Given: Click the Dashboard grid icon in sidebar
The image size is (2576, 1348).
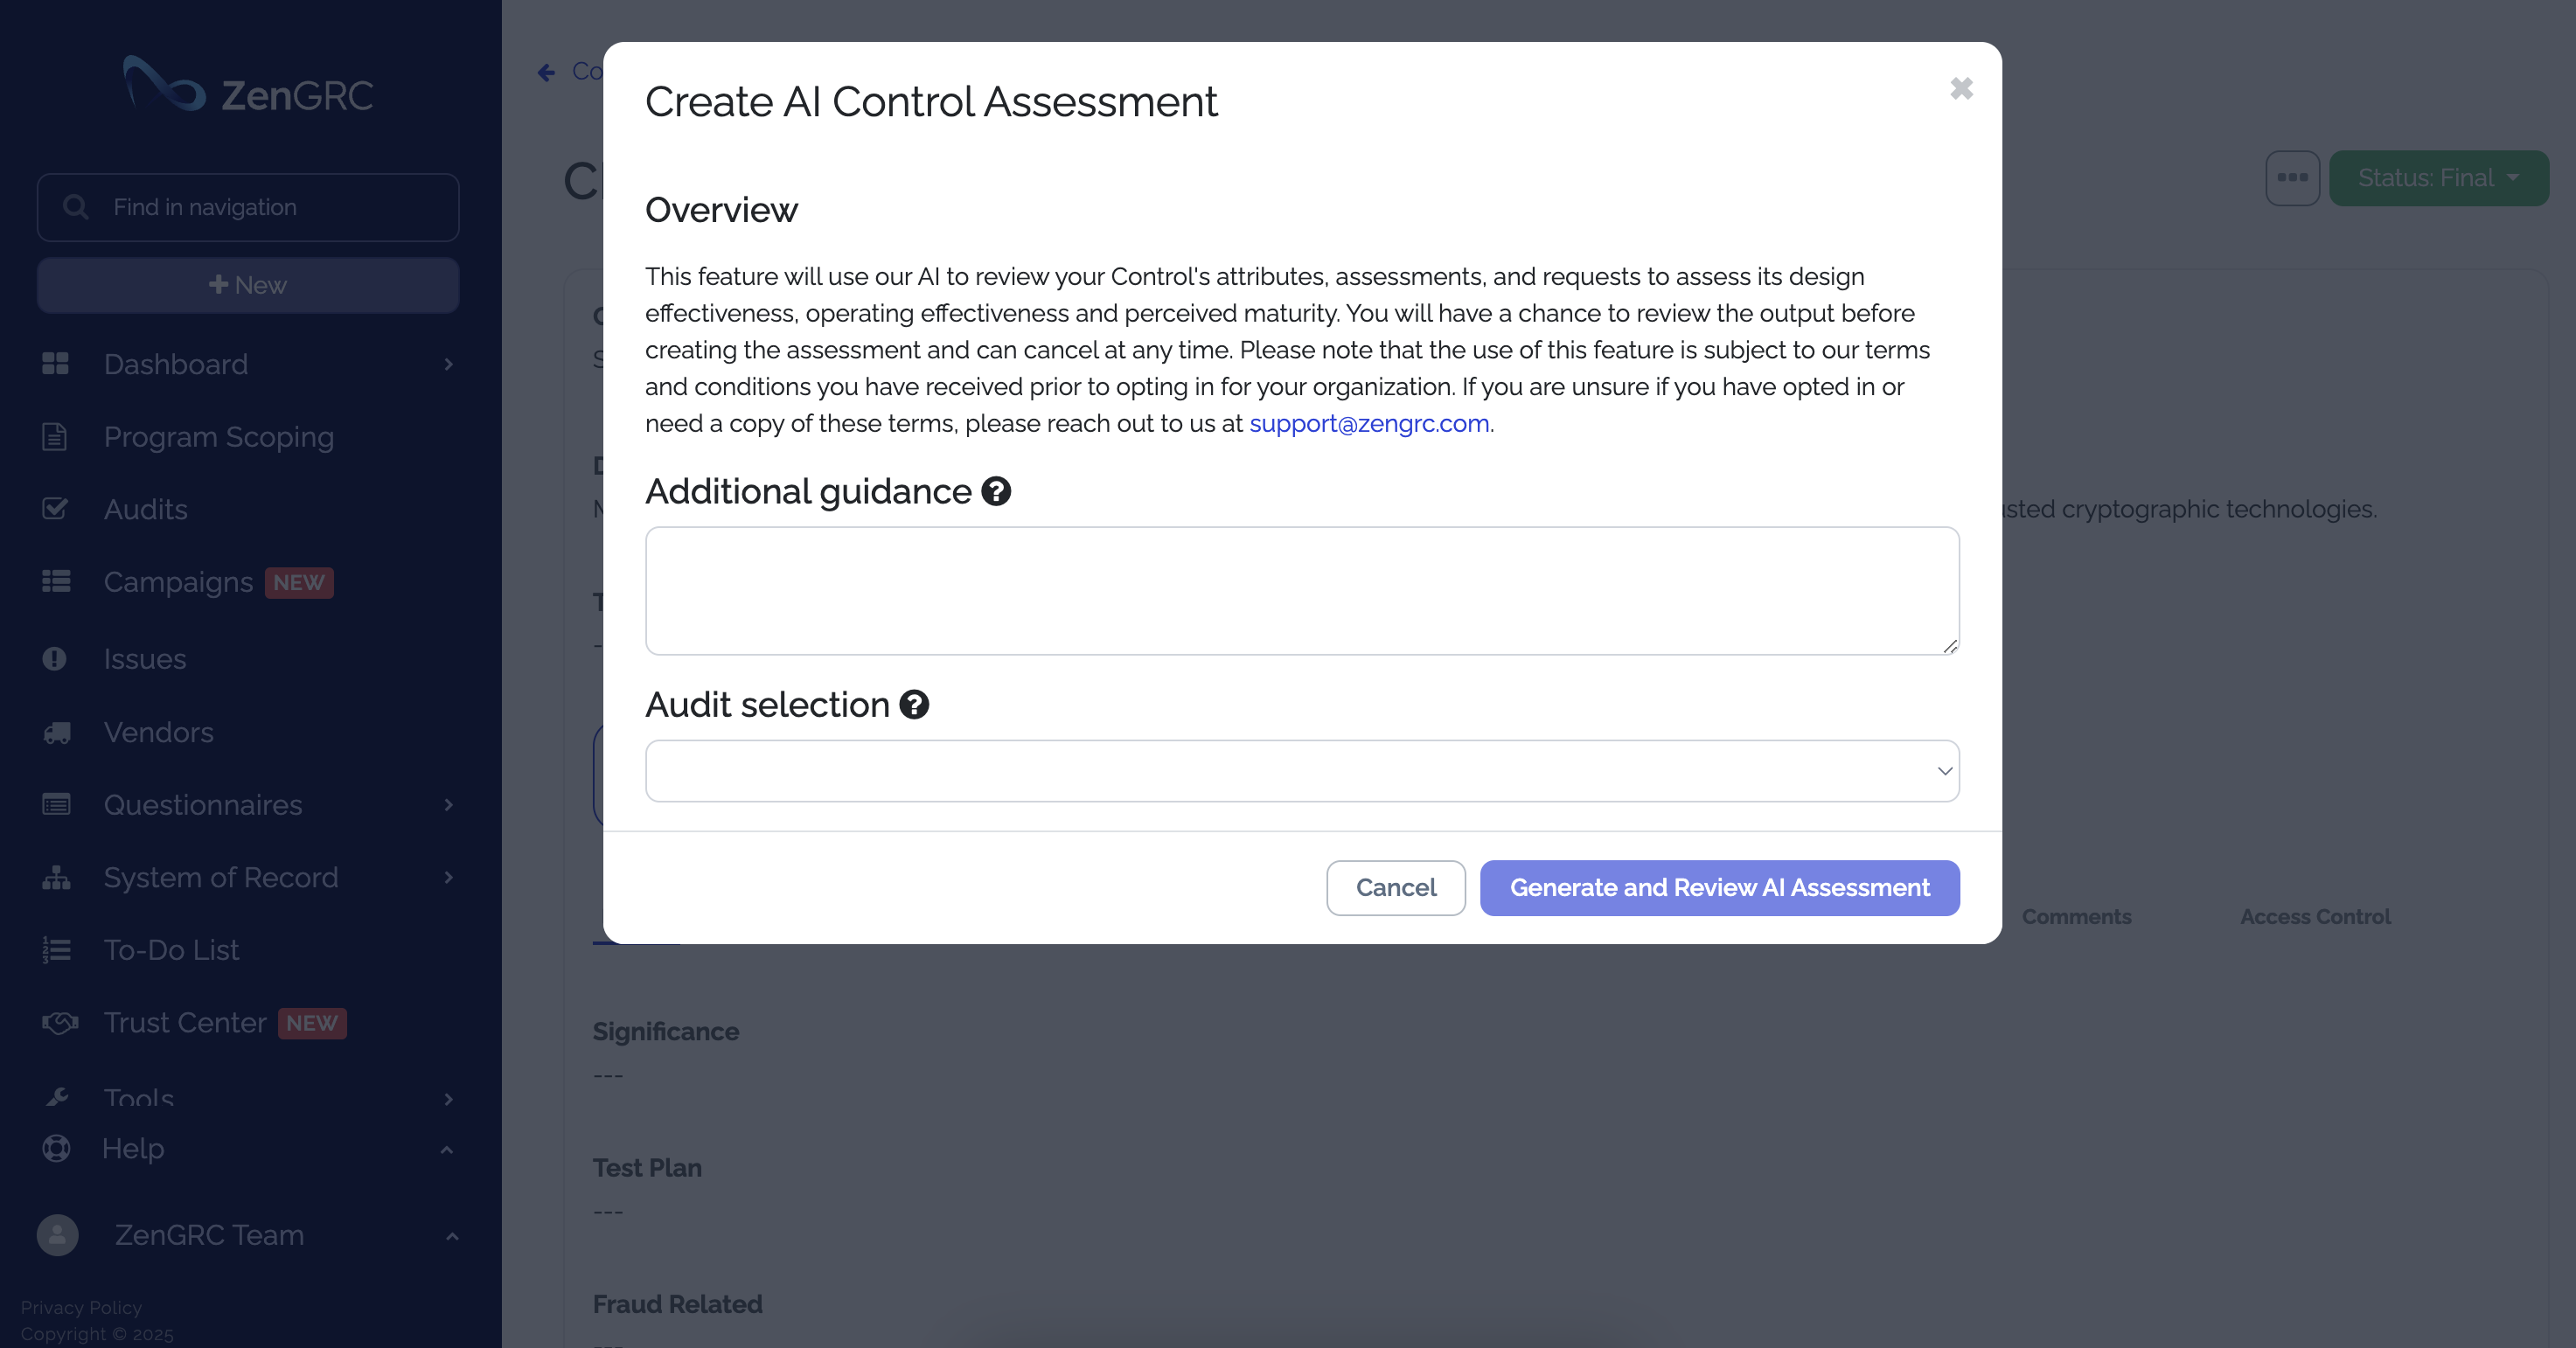Looking at the screenshot, I should click(56, 364).
